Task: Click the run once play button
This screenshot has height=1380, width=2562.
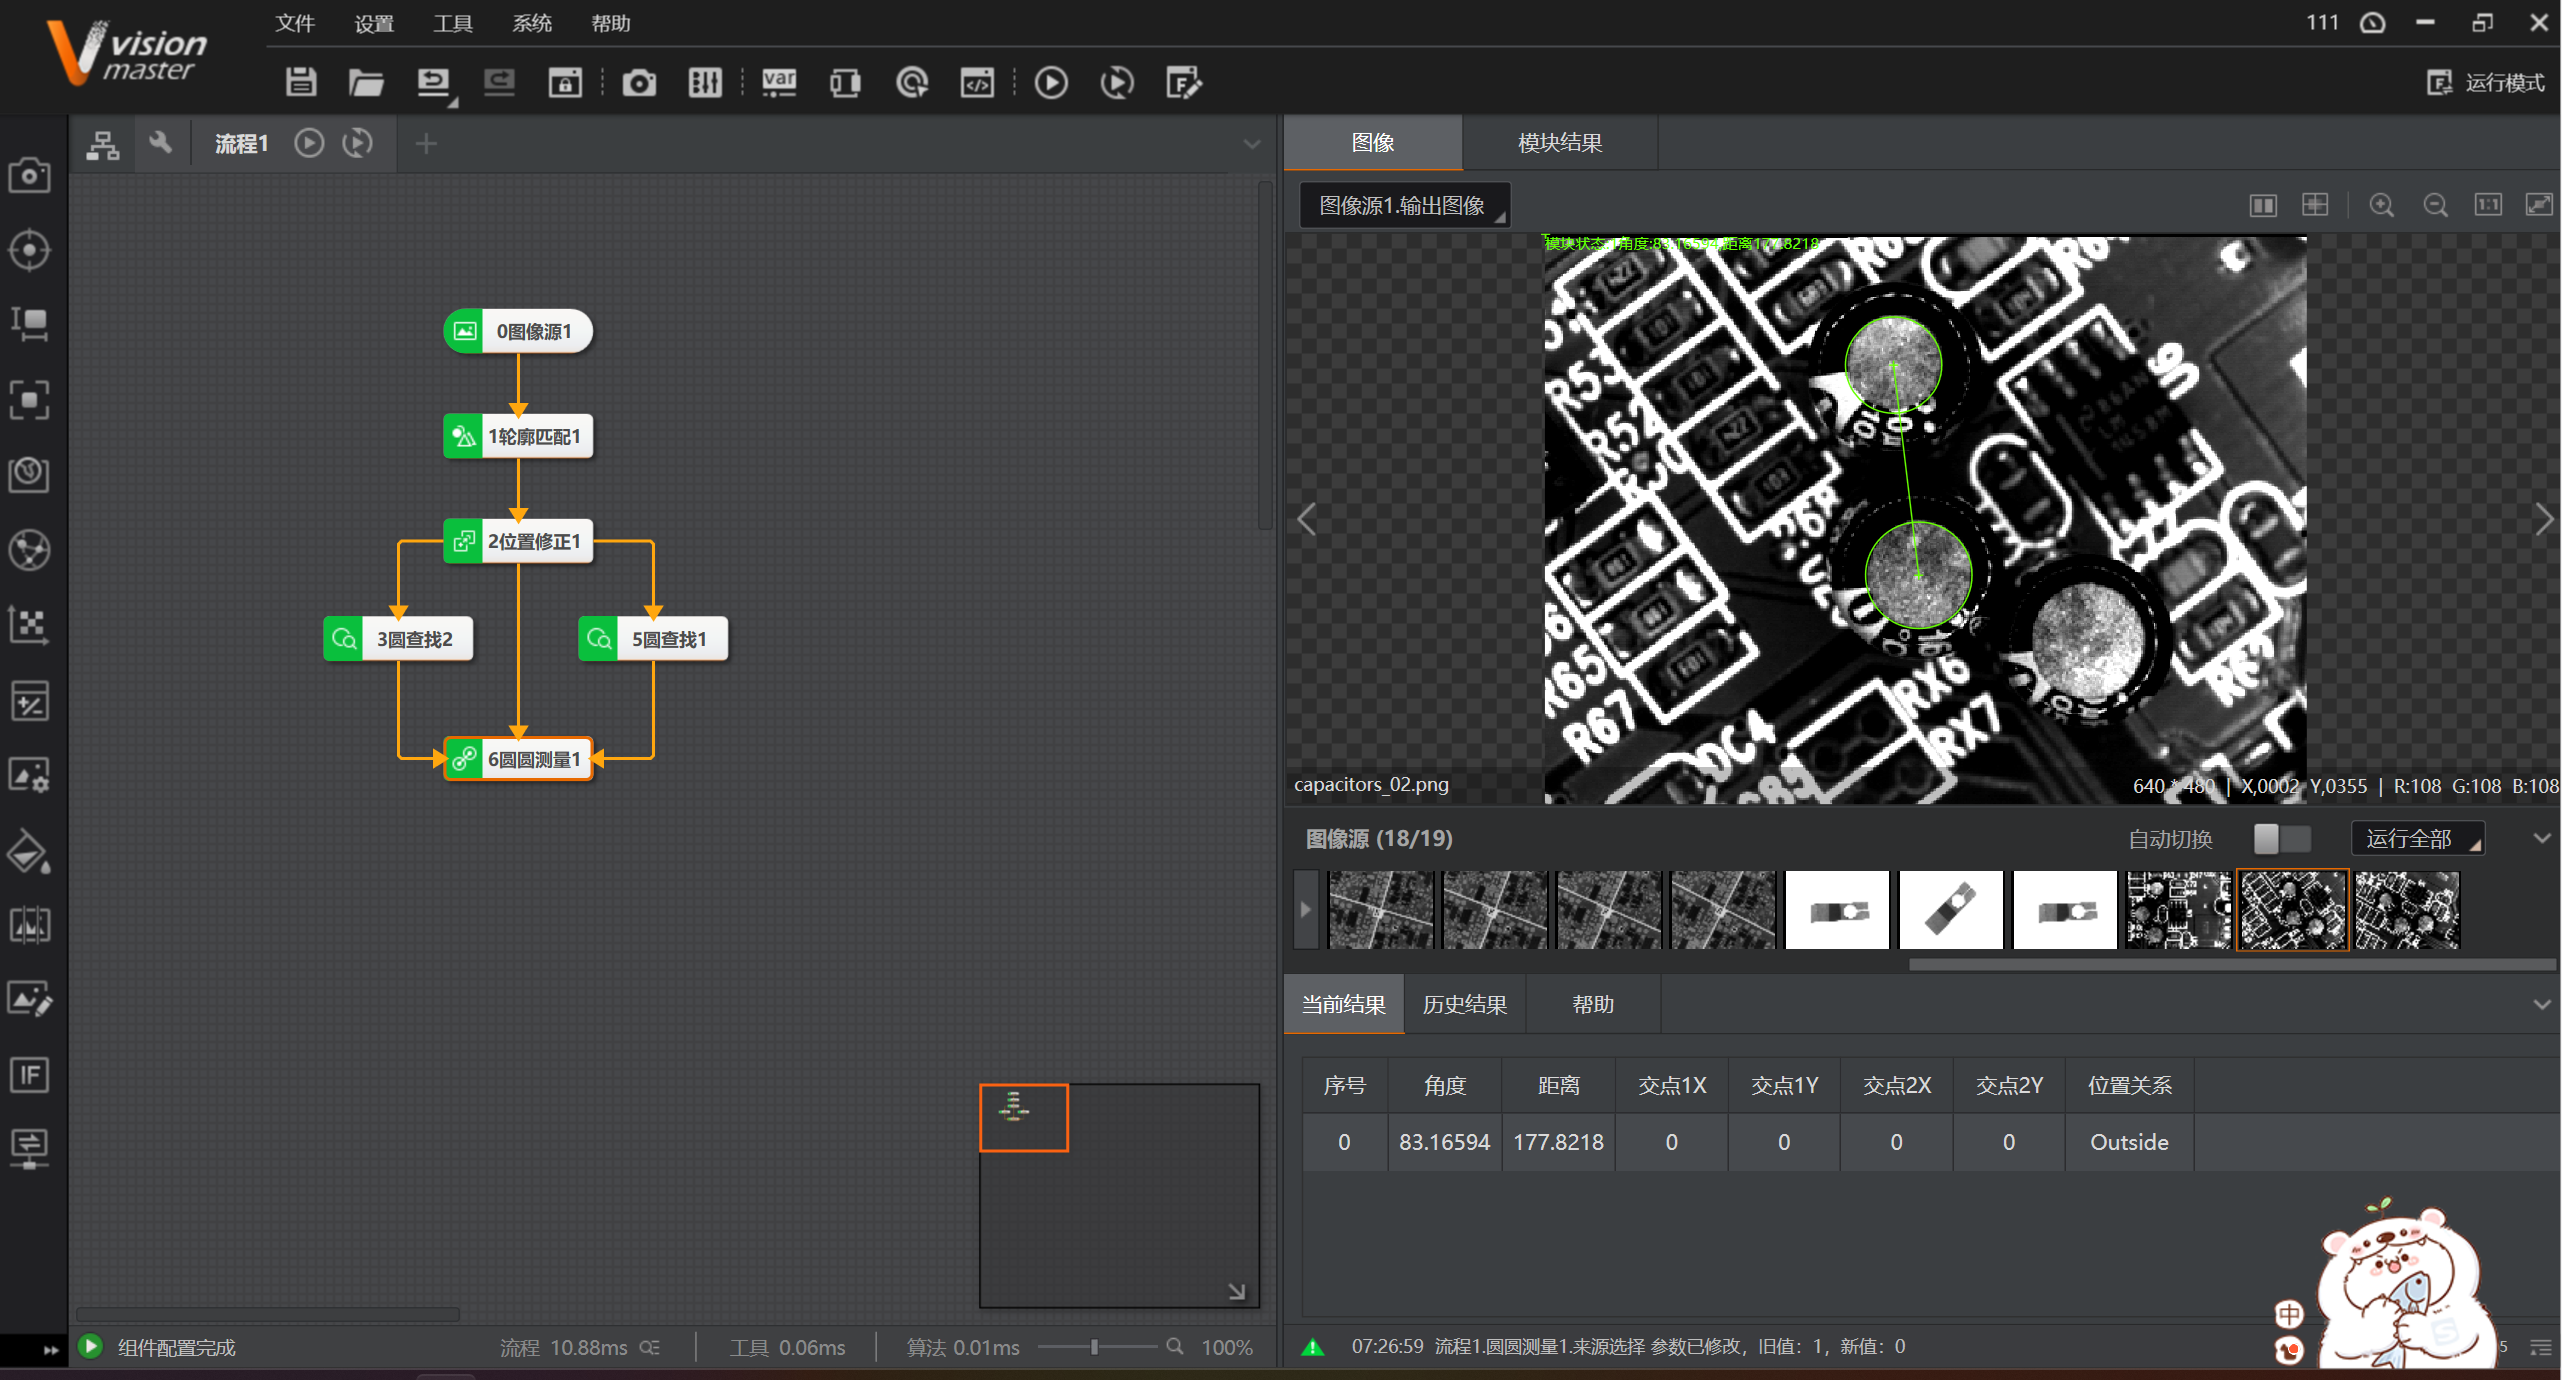Action: coord(1051,82)
